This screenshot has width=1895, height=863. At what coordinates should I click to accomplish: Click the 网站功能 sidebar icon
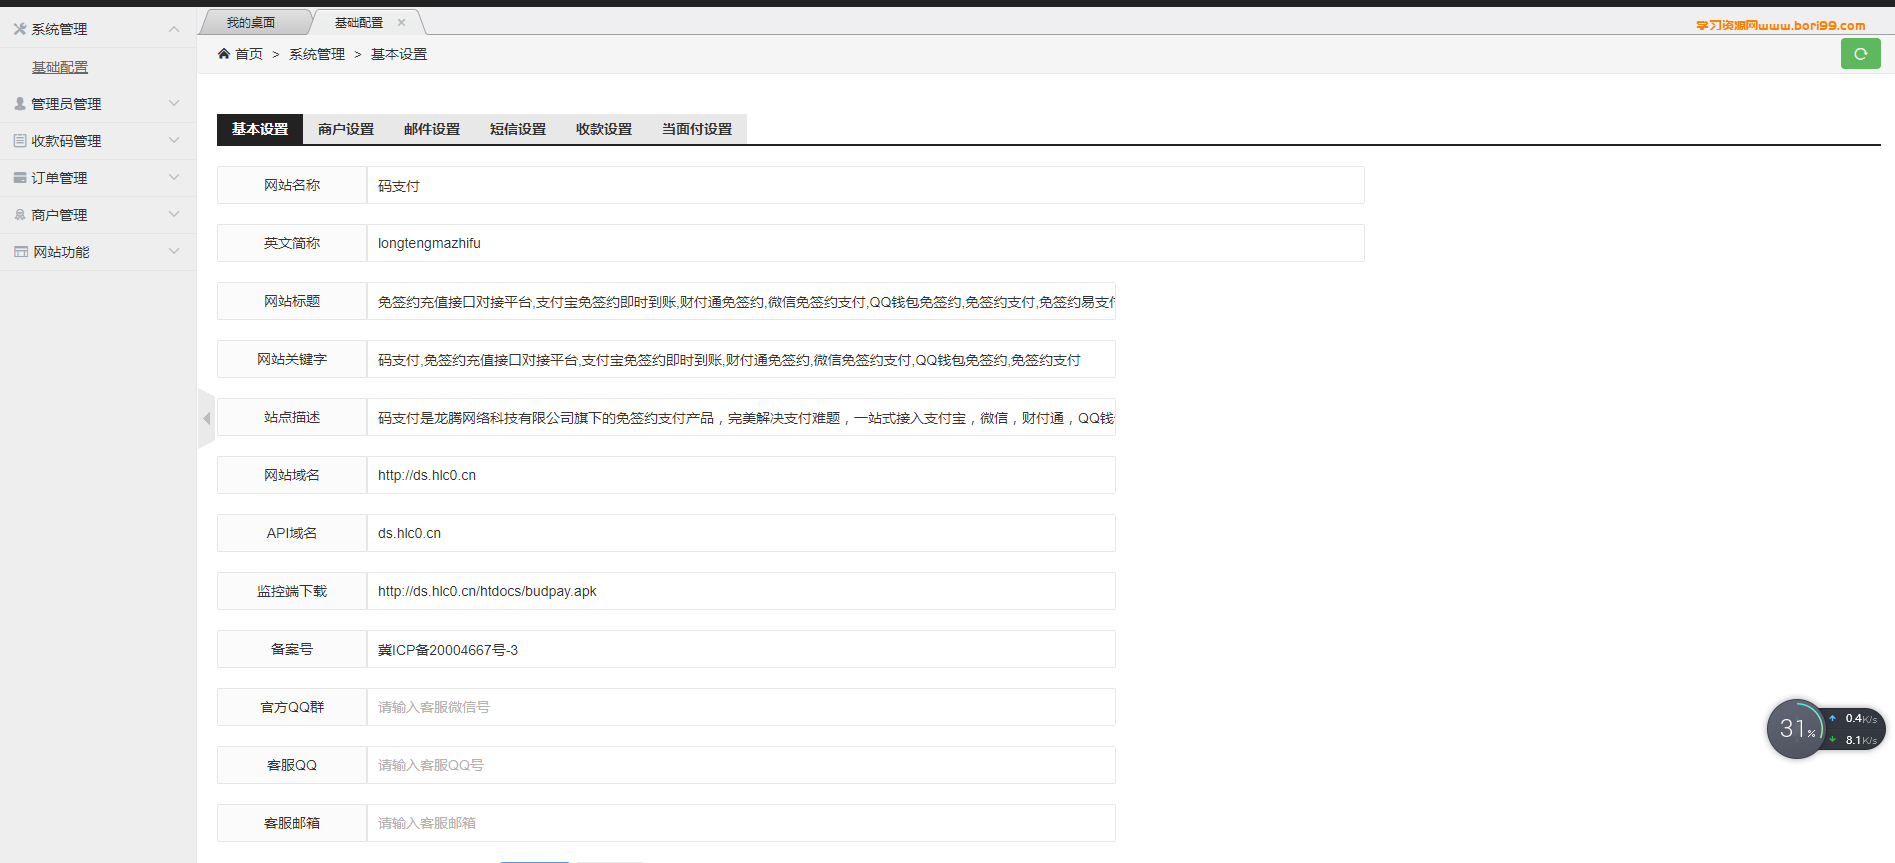21,252
